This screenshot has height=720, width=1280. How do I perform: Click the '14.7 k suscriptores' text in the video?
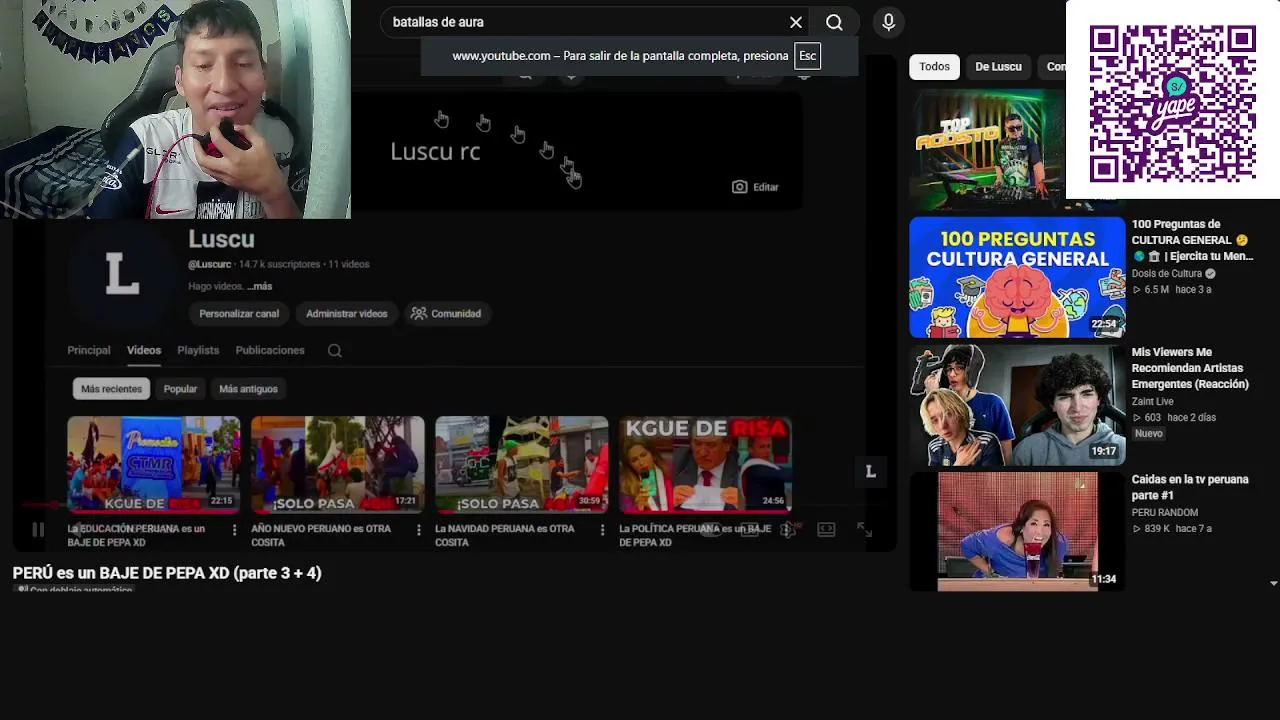click(279, 265)
